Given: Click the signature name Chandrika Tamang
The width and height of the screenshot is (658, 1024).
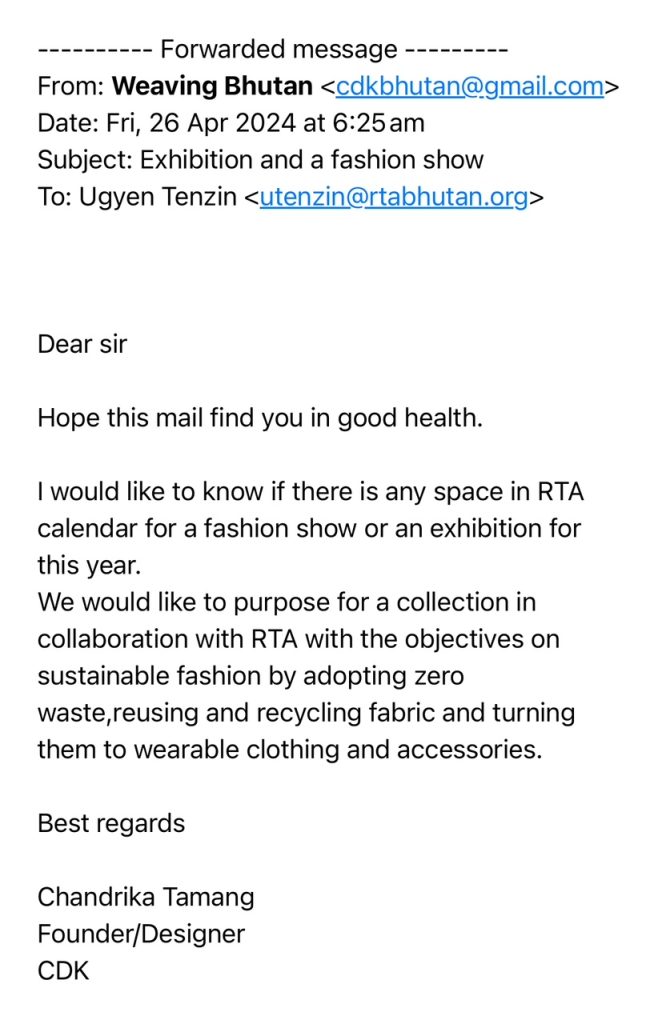Looking at the screenshot, I should click(x=146, y=897).
